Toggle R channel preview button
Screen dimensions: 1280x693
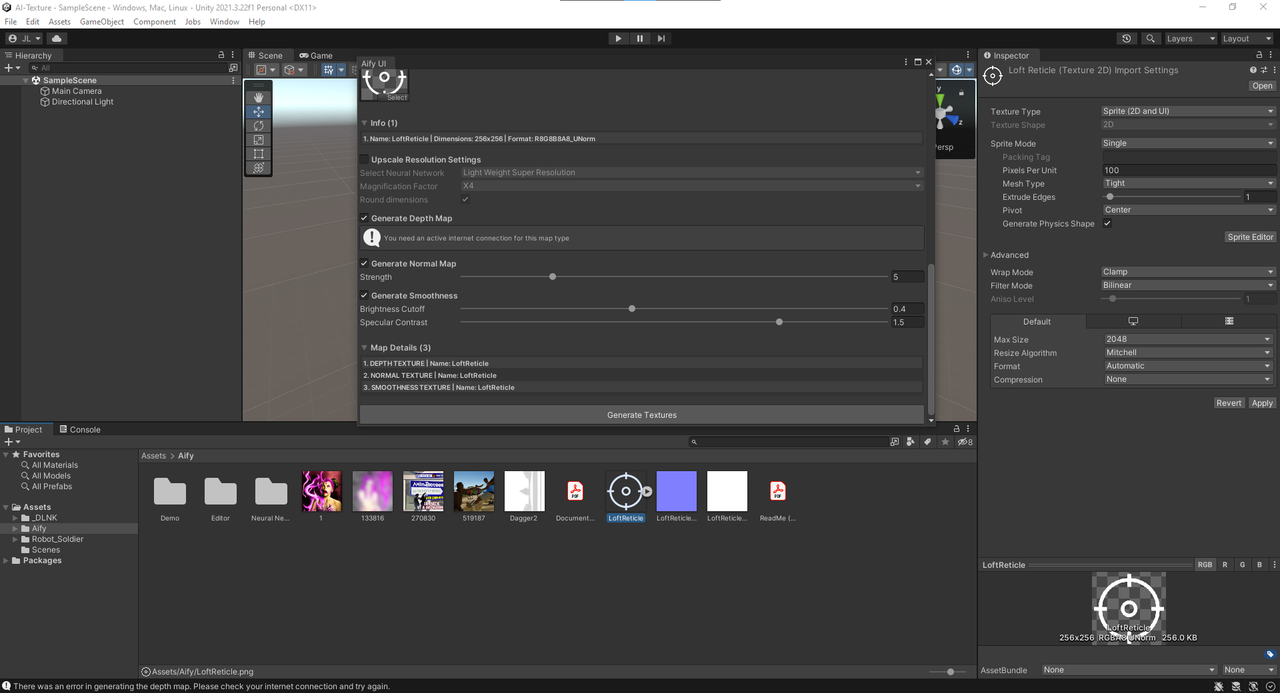coord(1225,565)
